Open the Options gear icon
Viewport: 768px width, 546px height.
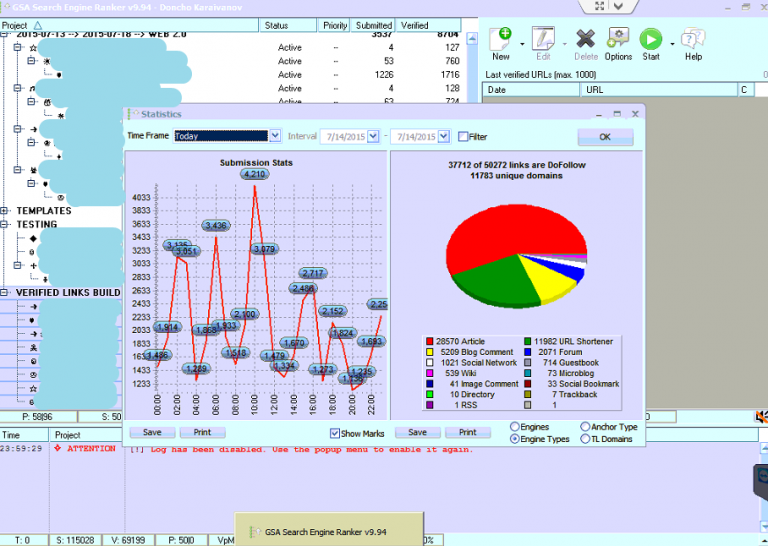point(618,39)
